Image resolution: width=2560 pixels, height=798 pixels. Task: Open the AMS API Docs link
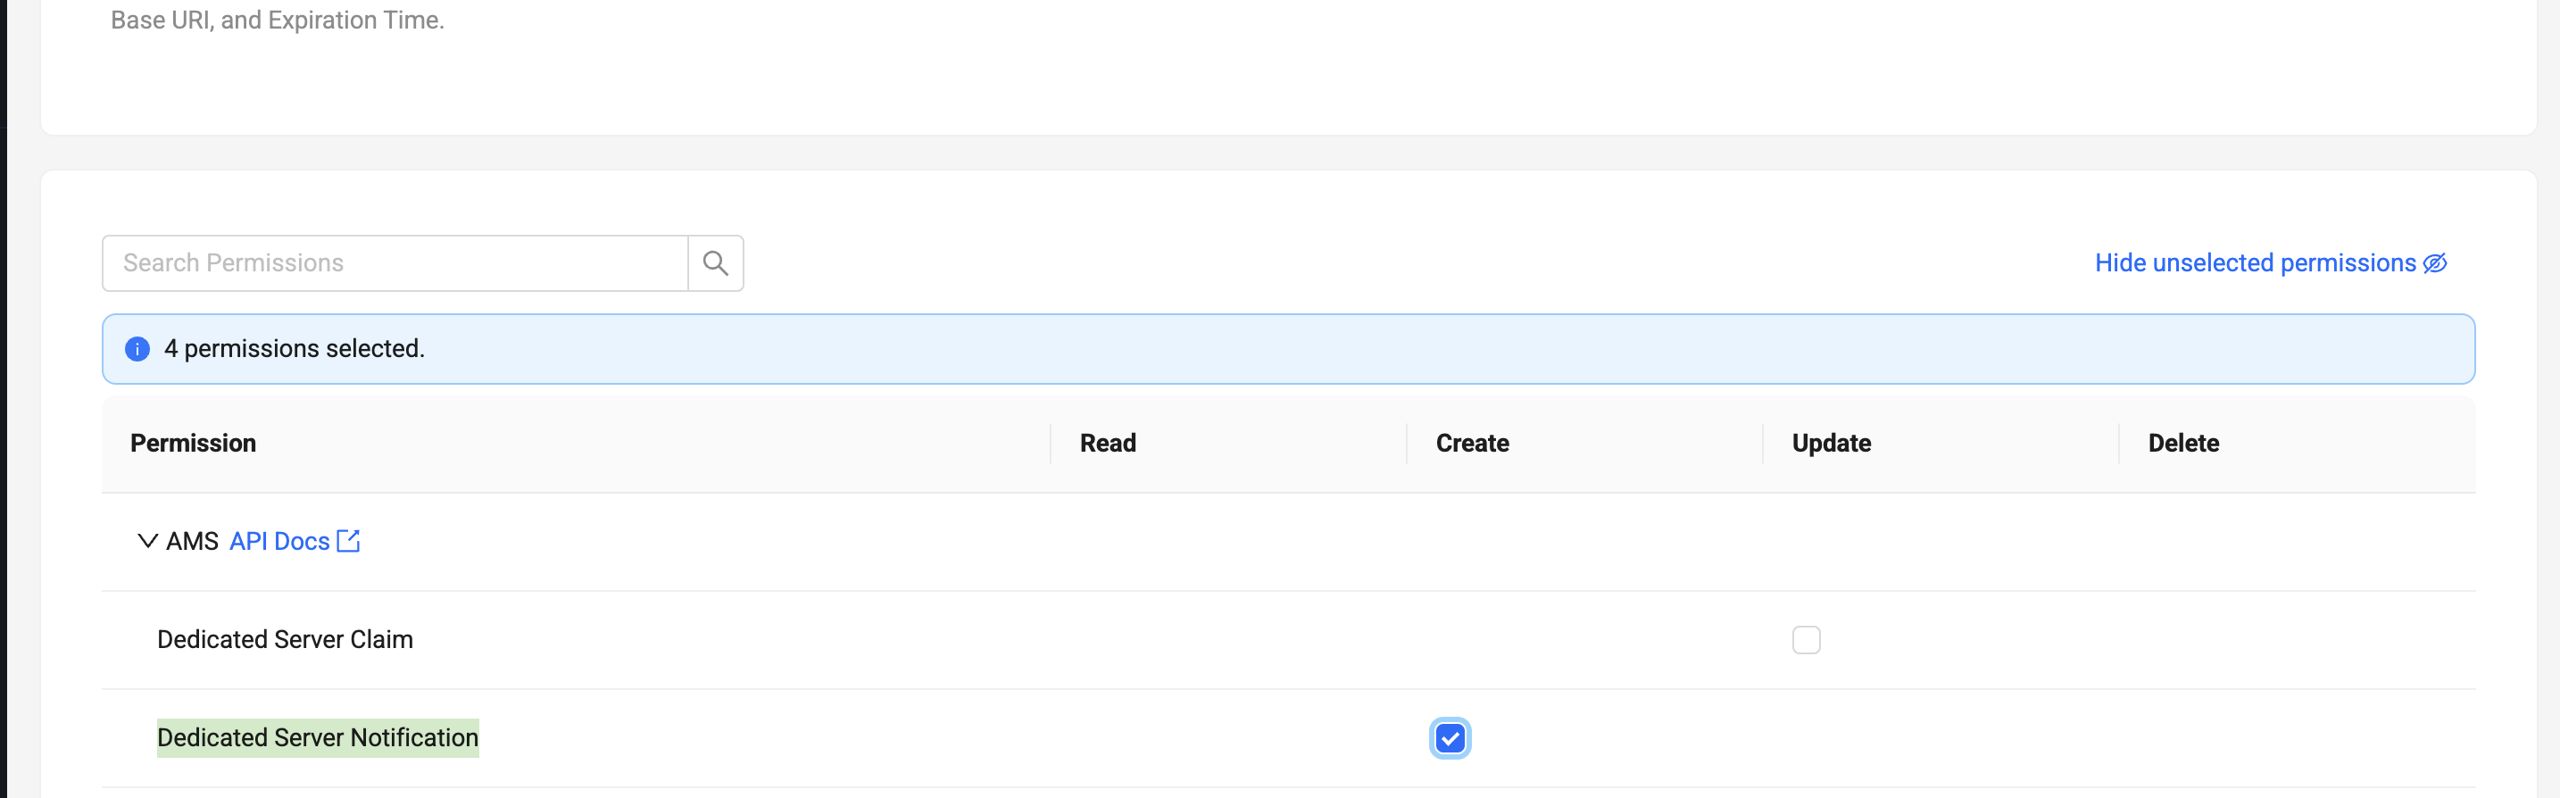click(x=279, y=541)
